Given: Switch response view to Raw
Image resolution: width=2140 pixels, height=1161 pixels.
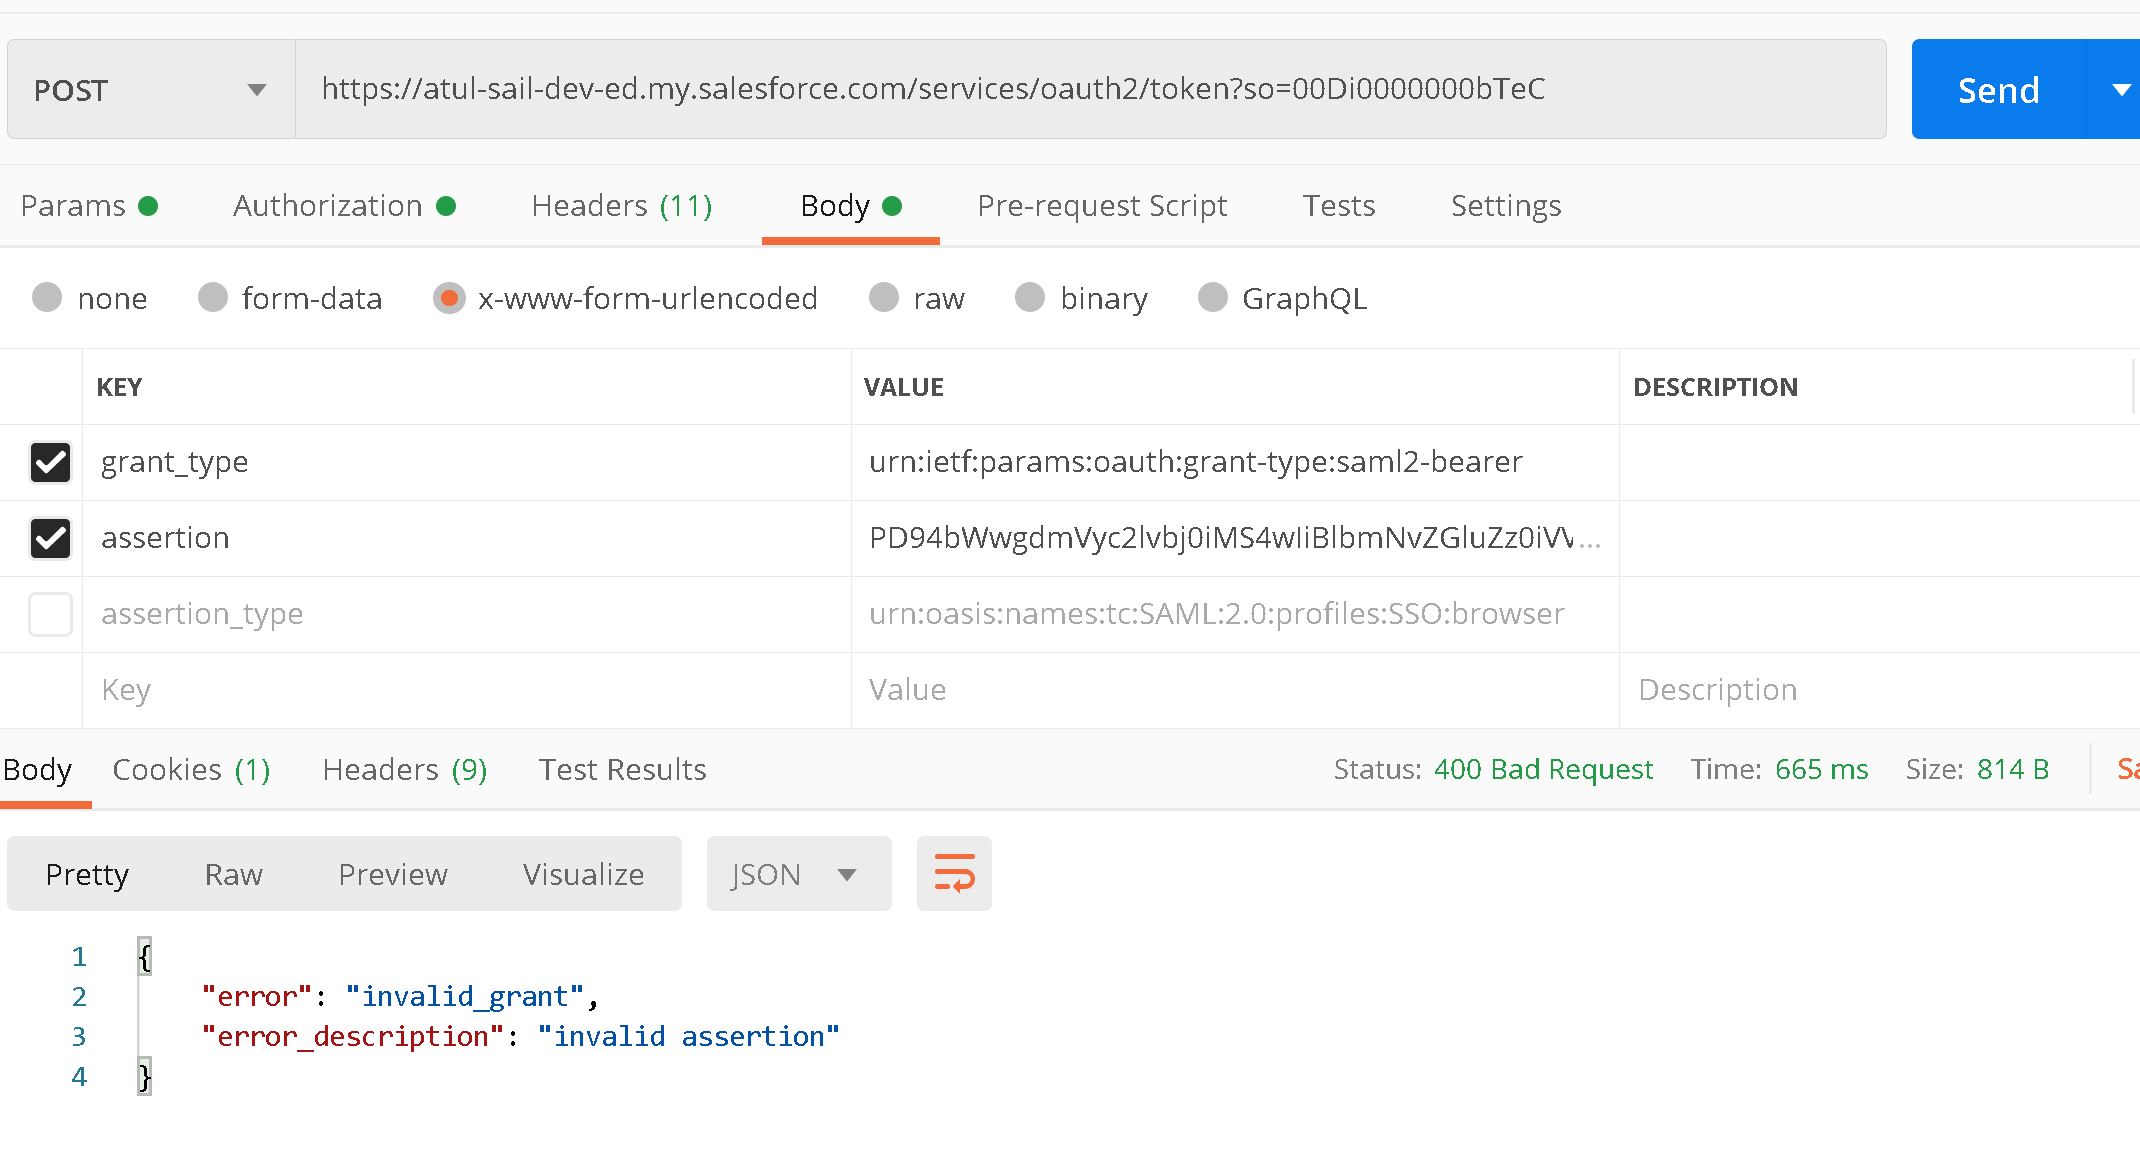Looking at the screenshot, I should (x=233, y=874).
